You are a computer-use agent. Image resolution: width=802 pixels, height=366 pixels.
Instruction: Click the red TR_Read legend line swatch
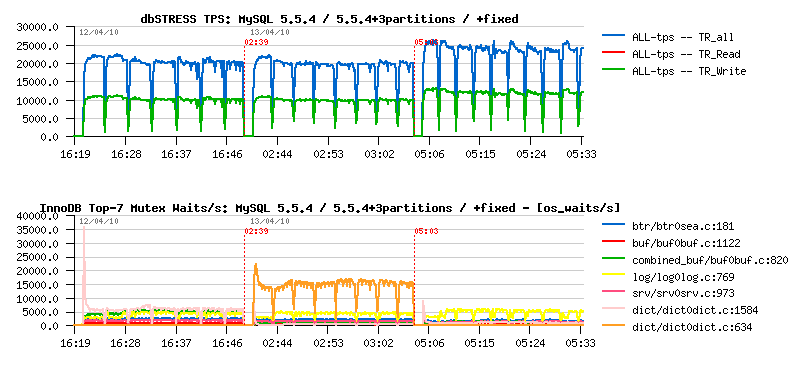[613, 53]
